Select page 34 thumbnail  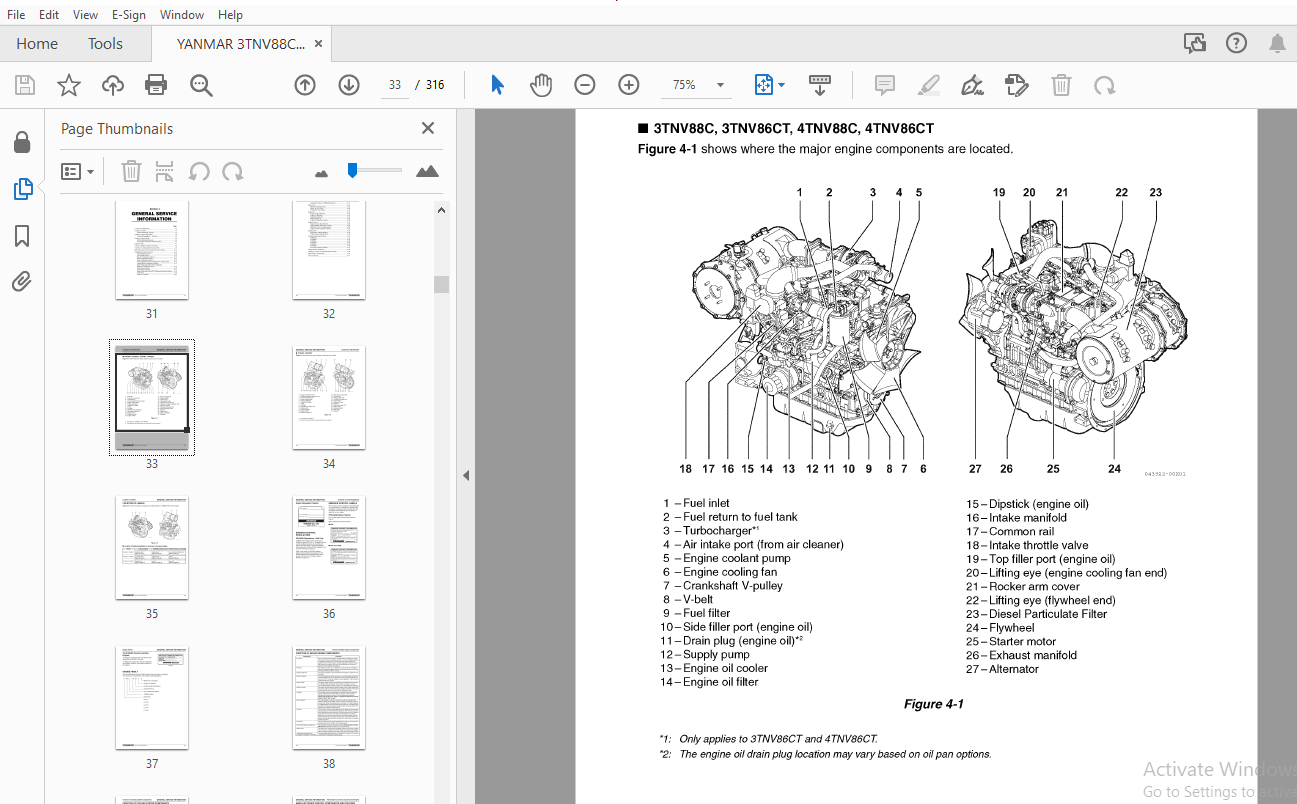coord(329,398)
